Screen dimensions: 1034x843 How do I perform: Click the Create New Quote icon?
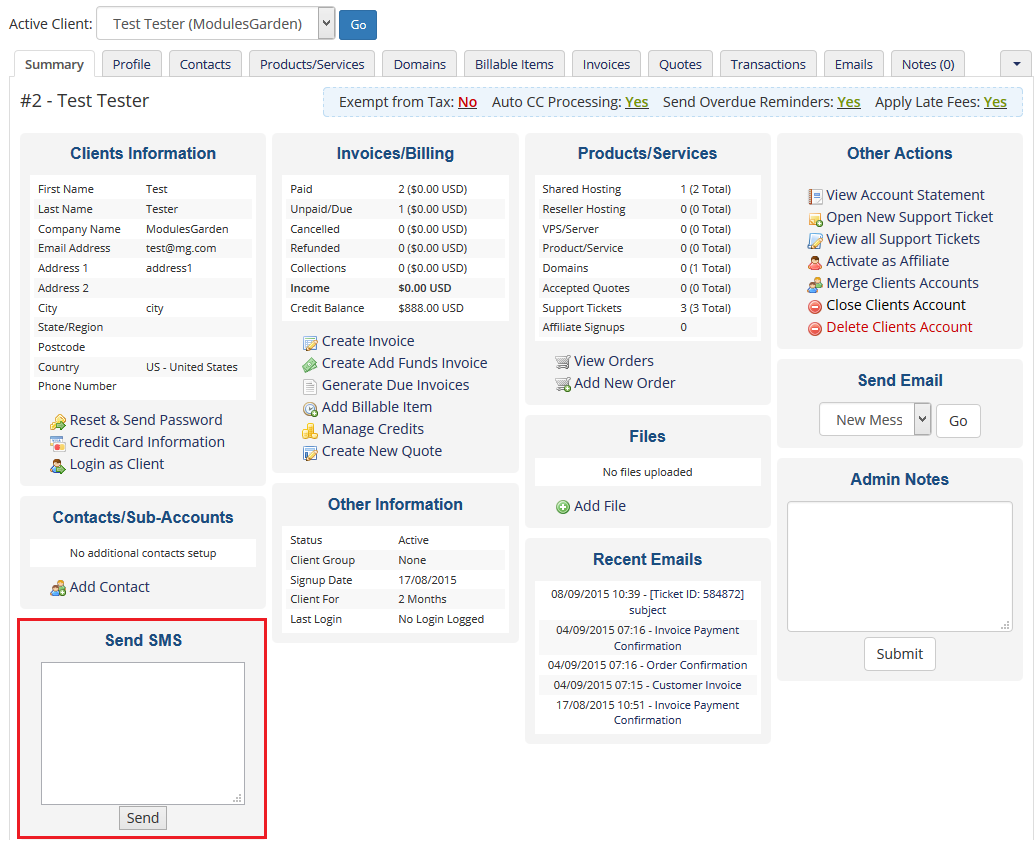tap(310, 453)
